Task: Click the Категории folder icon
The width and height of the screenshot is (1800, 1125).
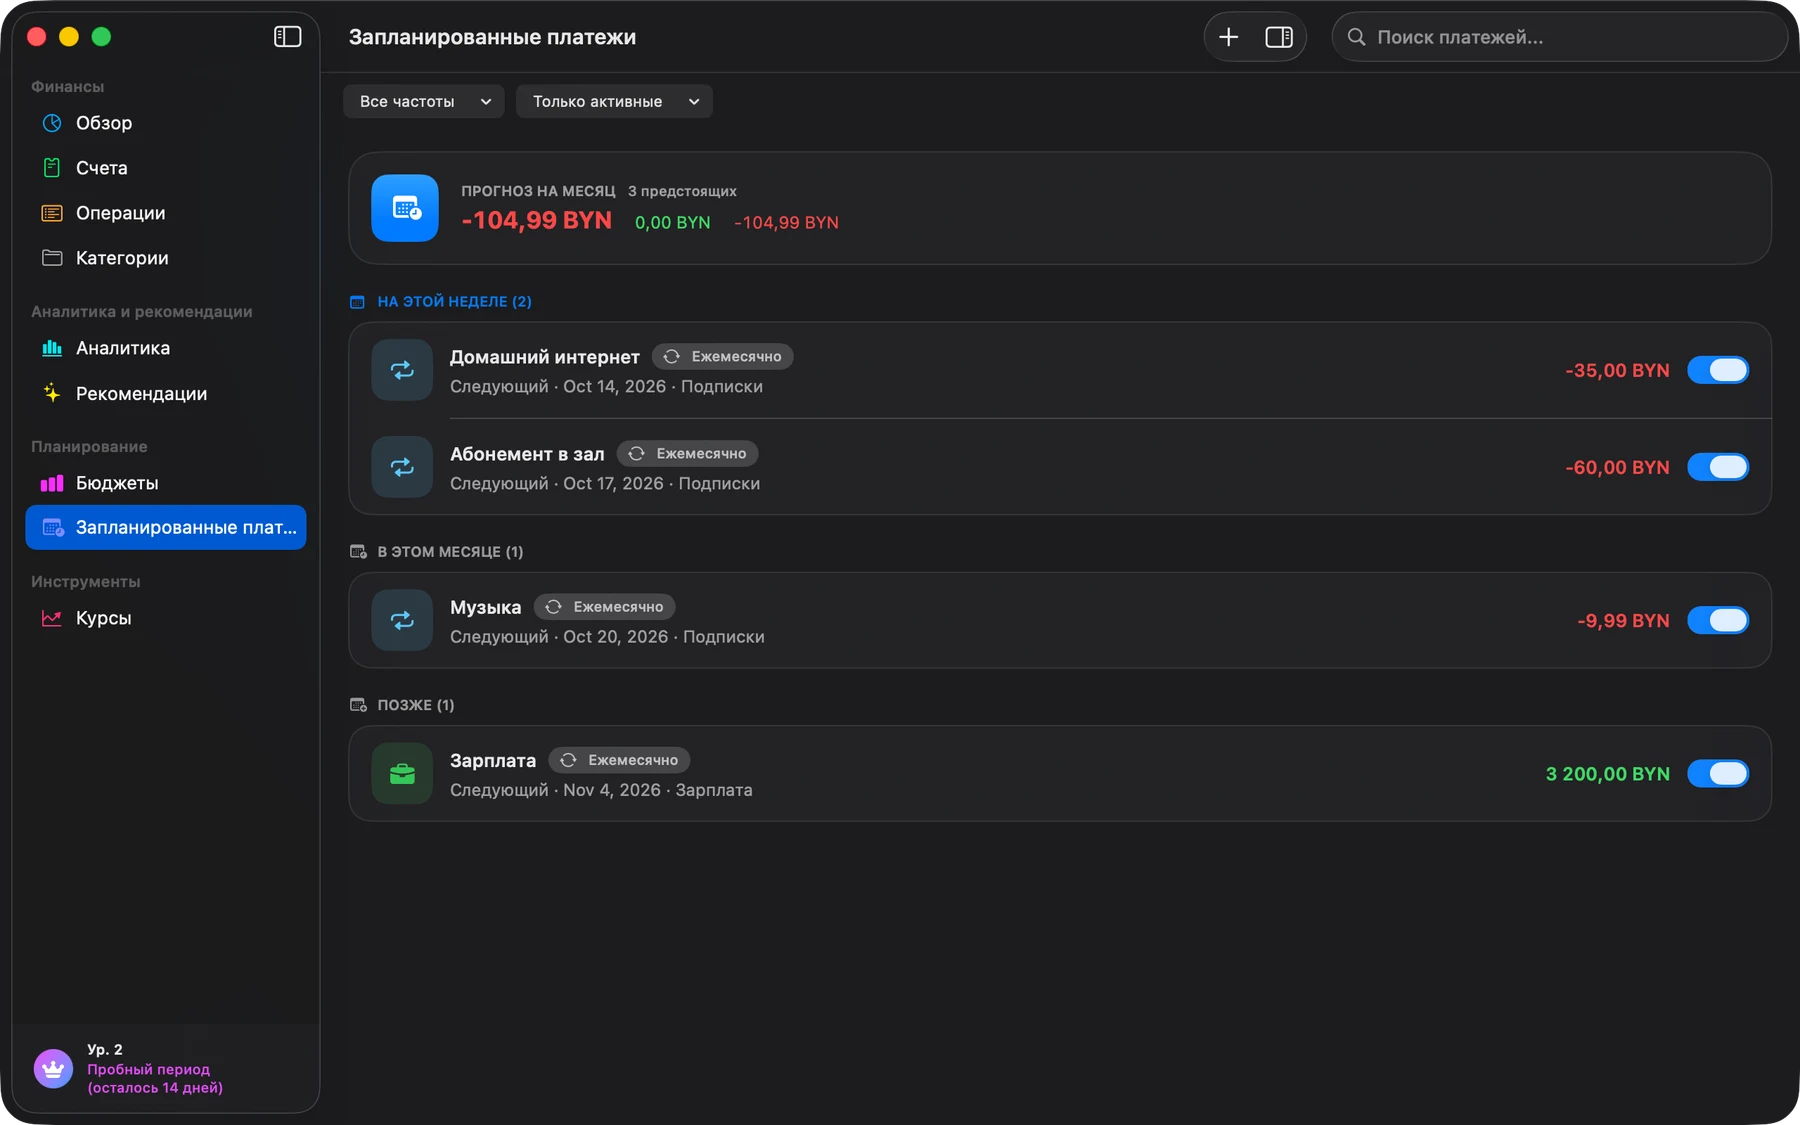Action: [52, 258]
